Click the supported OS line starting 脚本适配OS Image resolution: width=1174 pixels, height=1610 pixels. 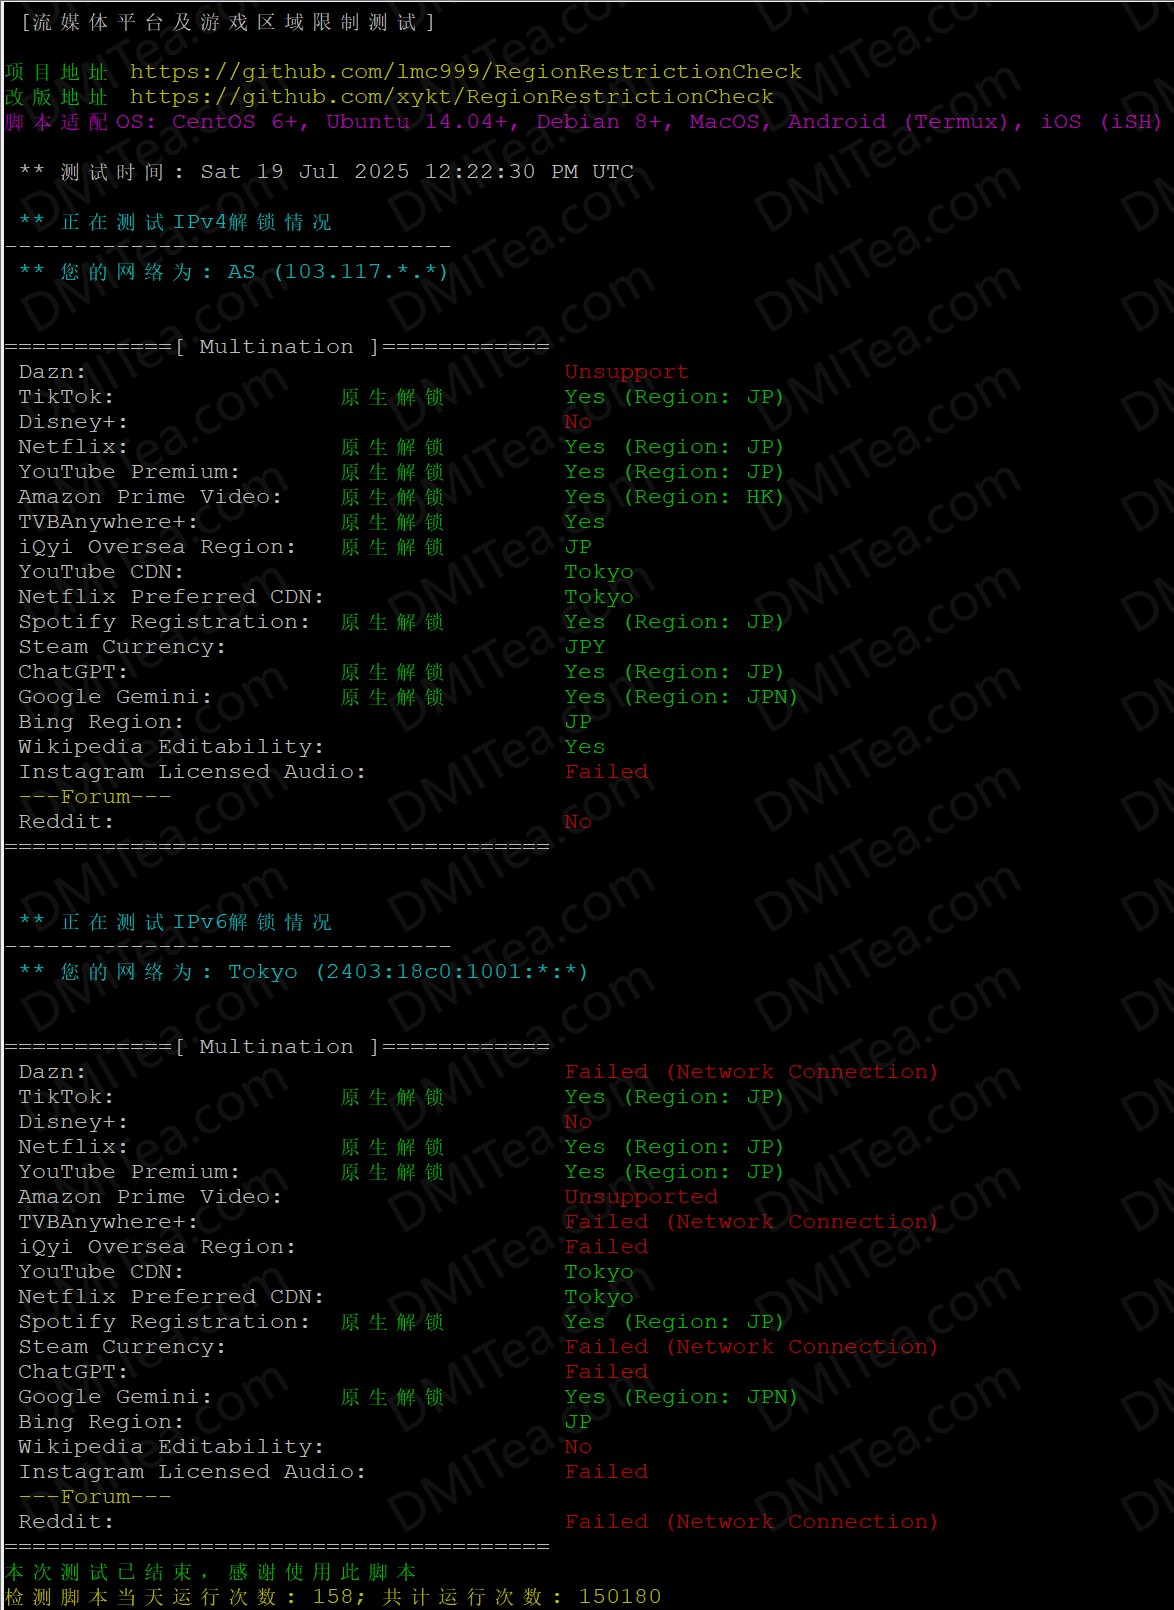click(x=584, y=122)
